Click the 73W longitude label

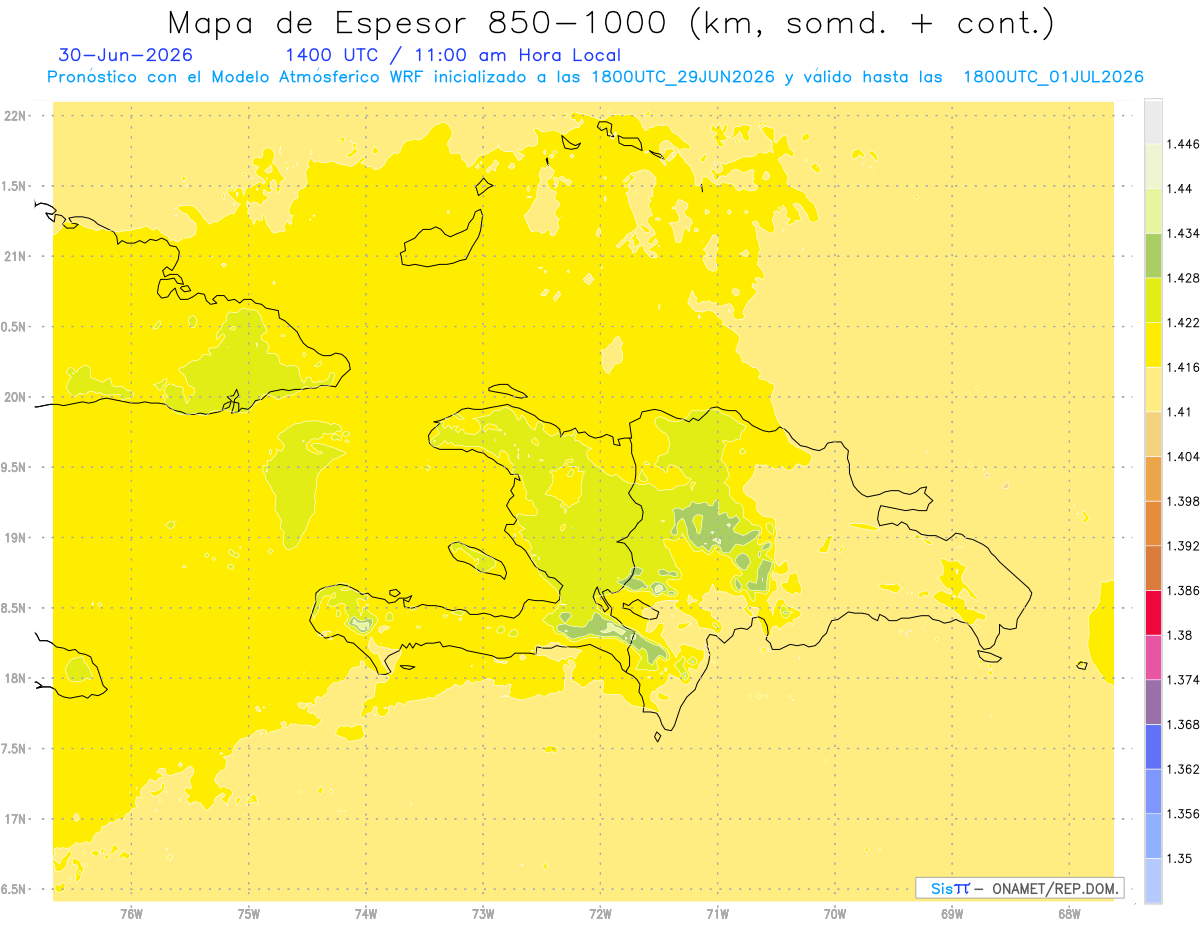coord(483,913)
